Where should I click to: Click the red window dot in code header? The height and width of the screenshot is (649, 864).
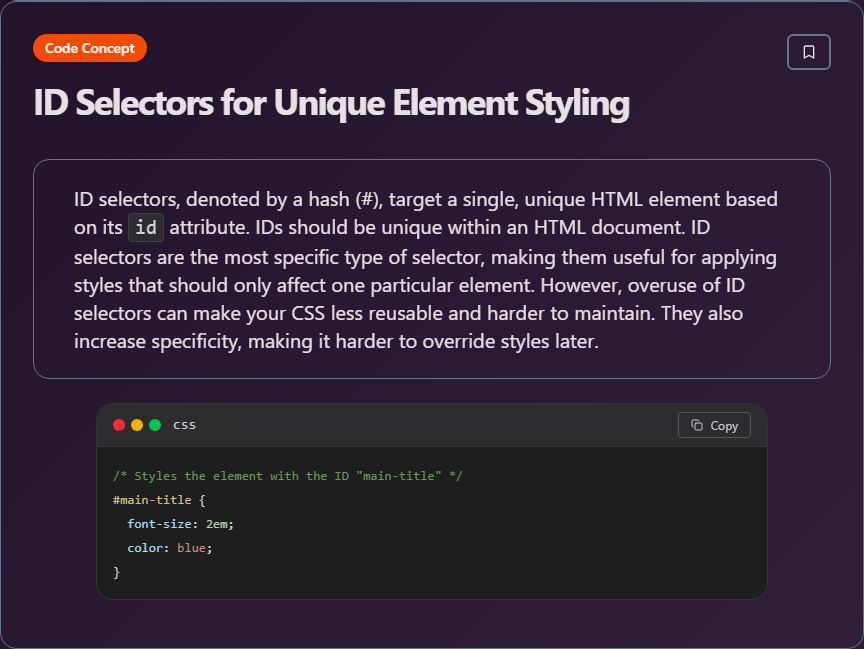point(119,424)
